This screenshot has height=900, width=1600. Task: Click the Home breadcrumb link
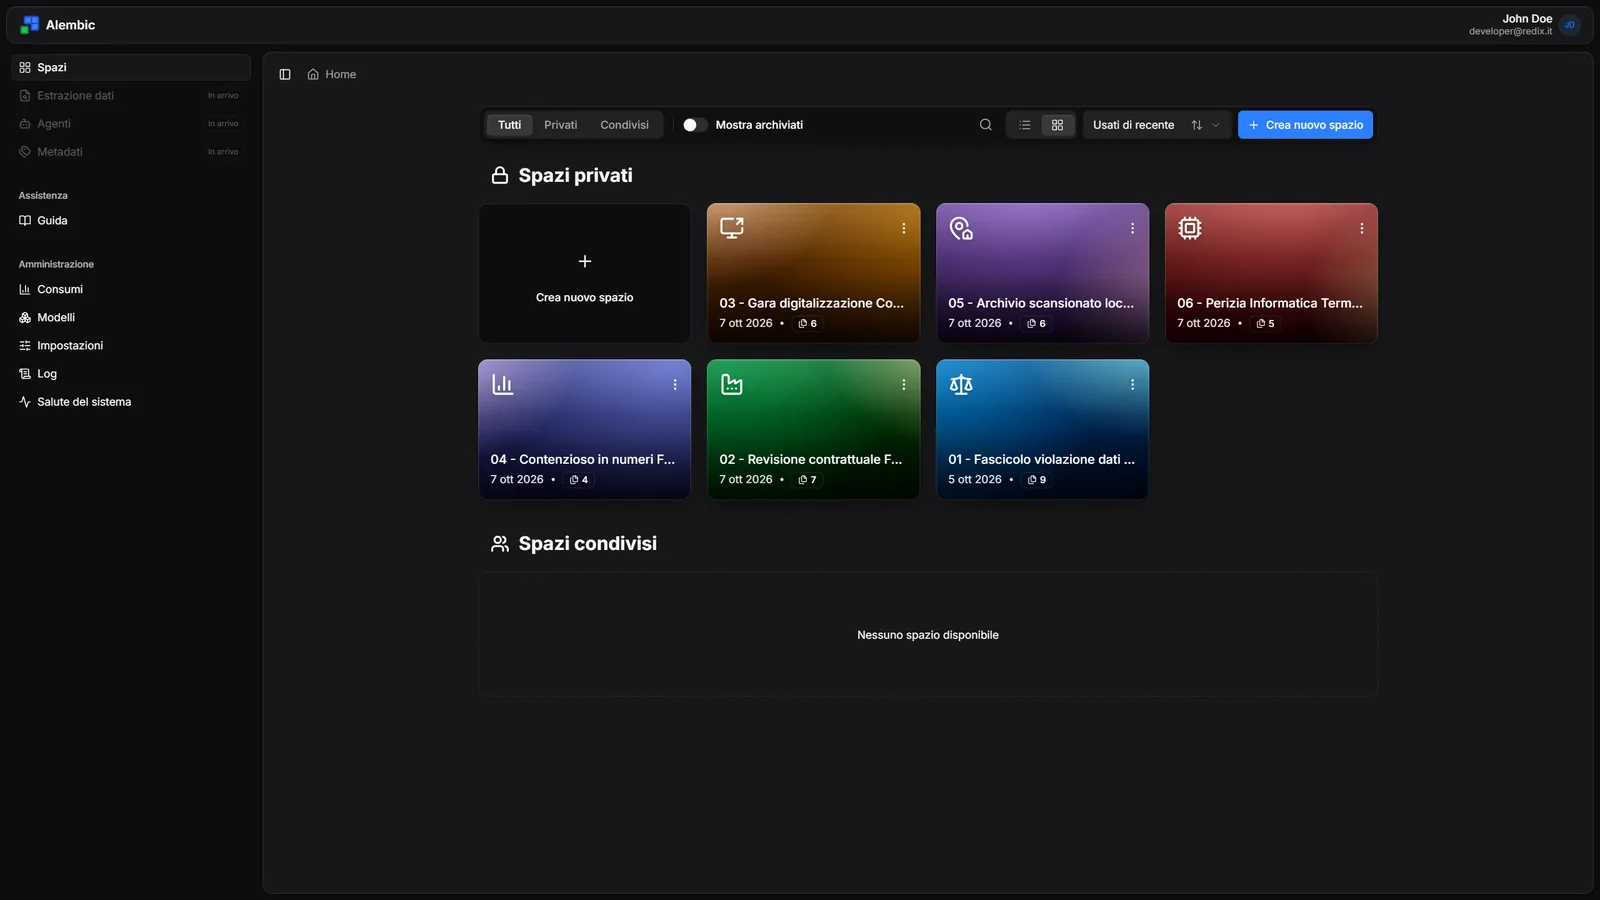tap(340, 74)
